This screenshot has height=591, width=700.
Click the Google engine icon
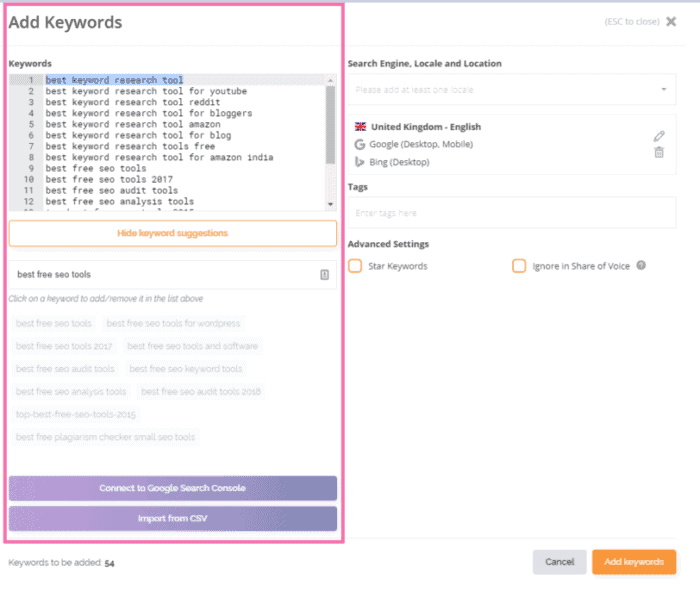click(x=360, y=144)
